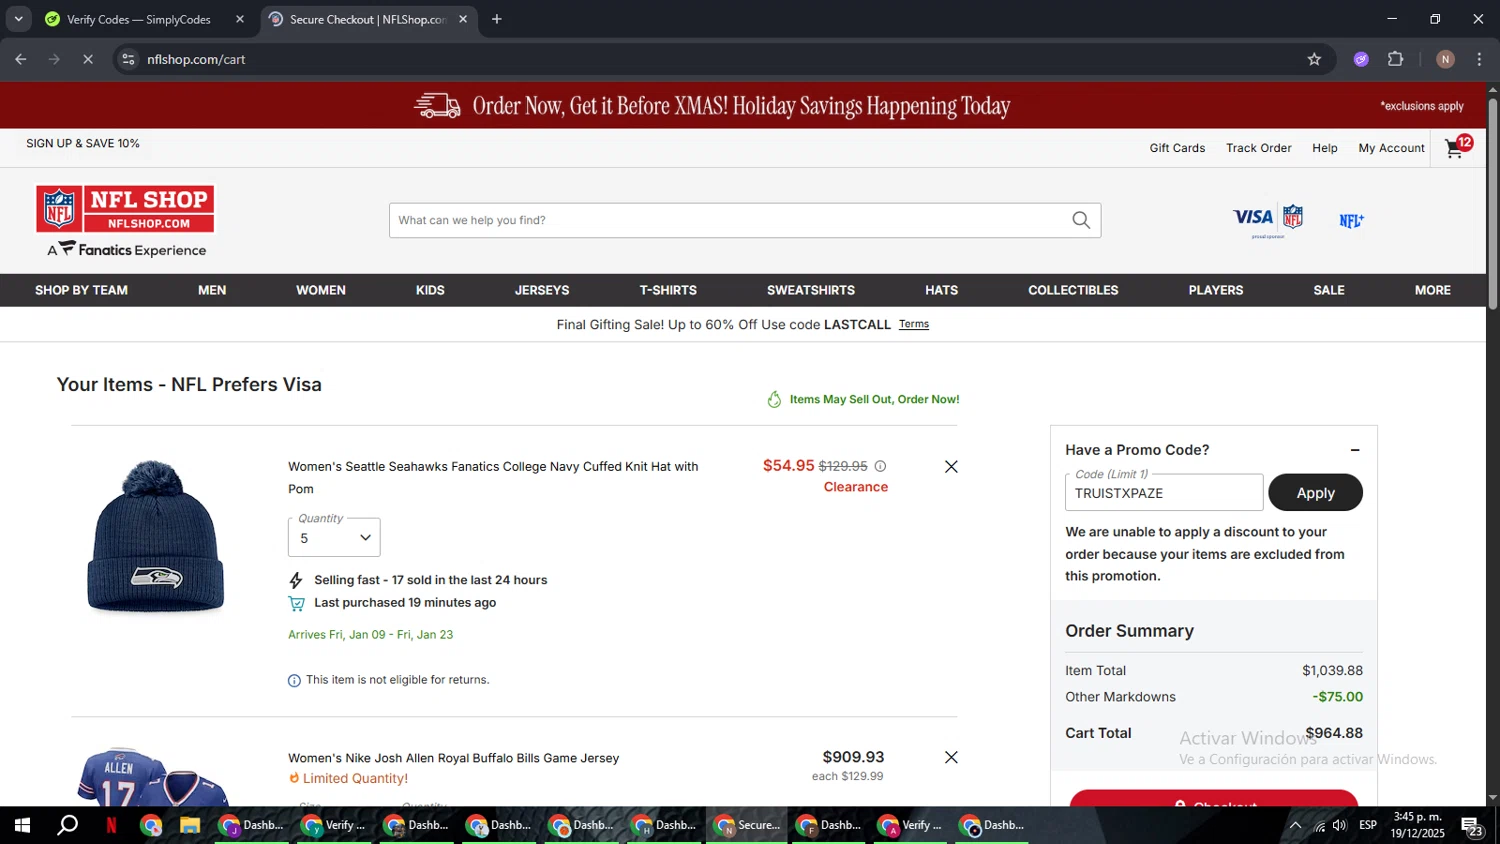Open the SALE navigation menu
This screenshot has height=844, width=1500.
[1329, 290]
